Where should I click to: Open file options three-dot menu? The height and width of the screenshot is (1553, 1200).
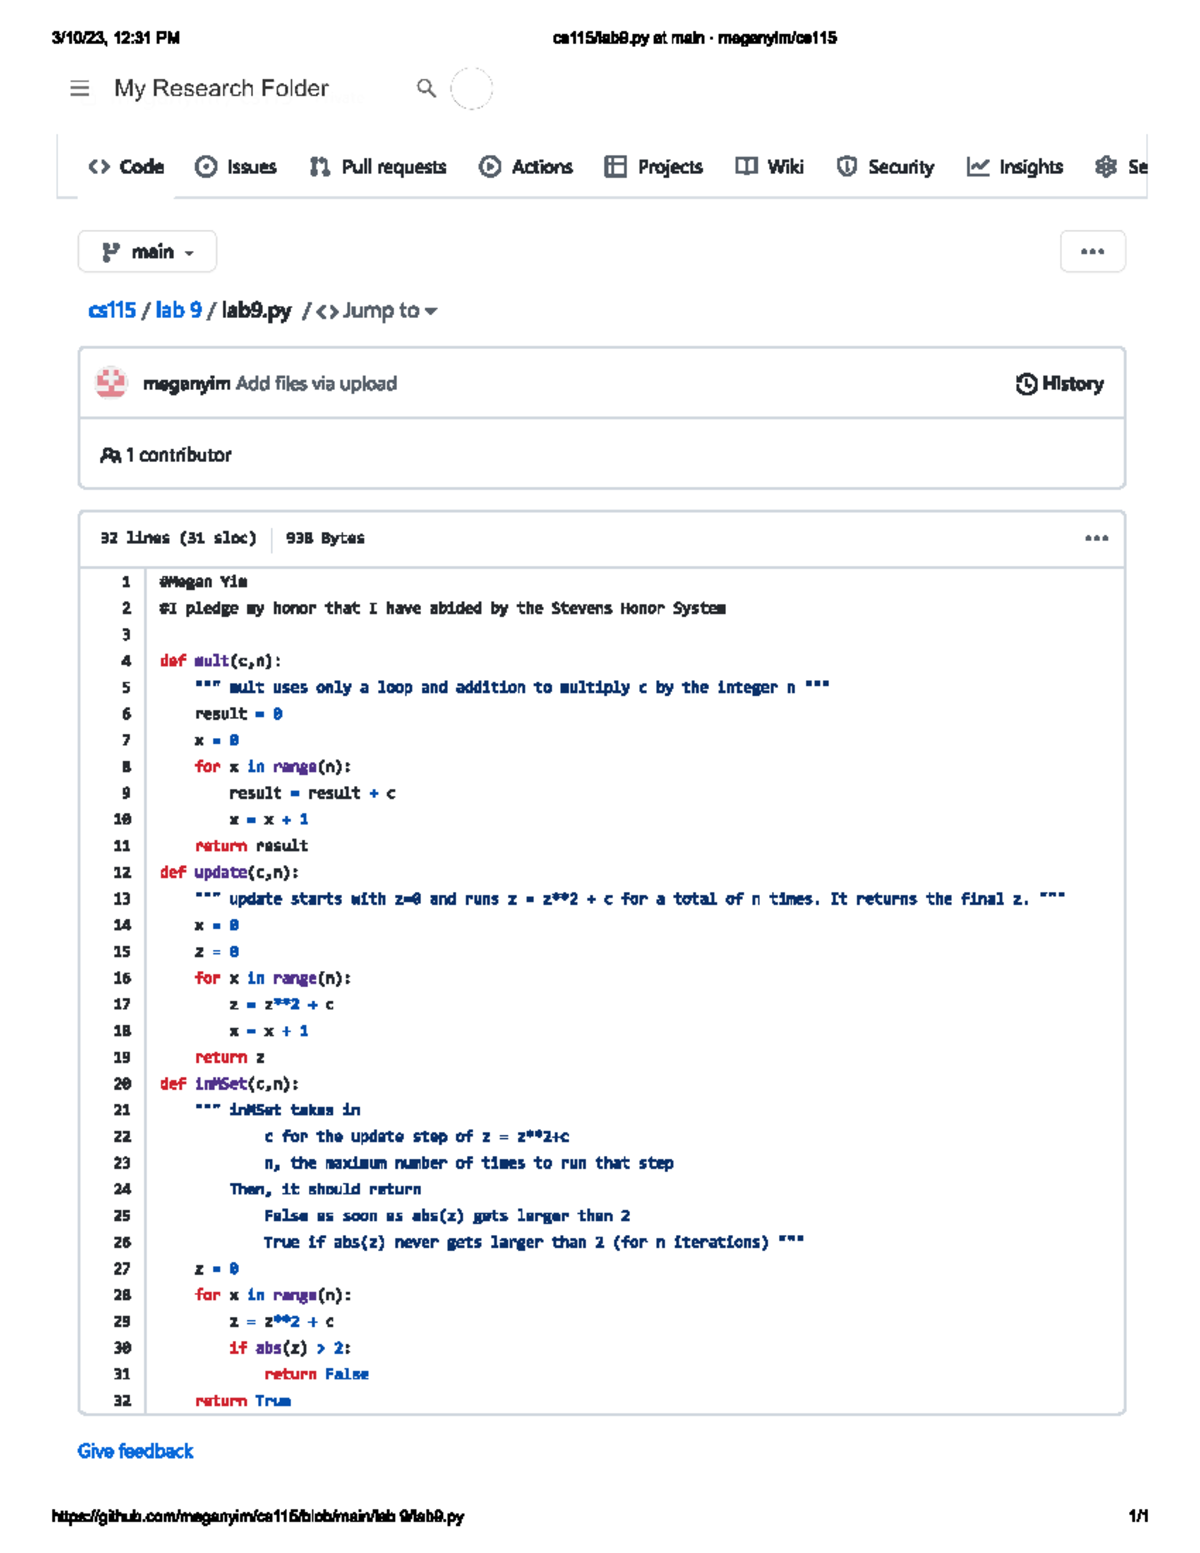(x=1096, y=538)
